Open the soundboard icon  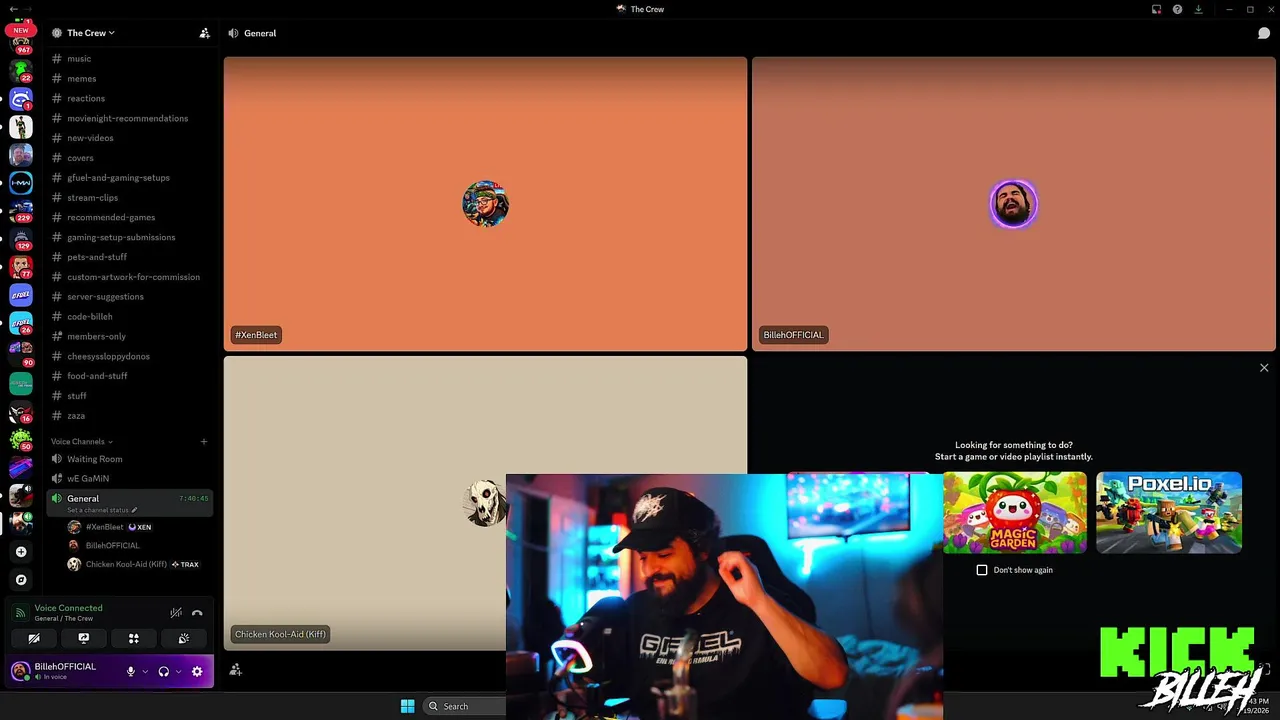tap(184, 638)
